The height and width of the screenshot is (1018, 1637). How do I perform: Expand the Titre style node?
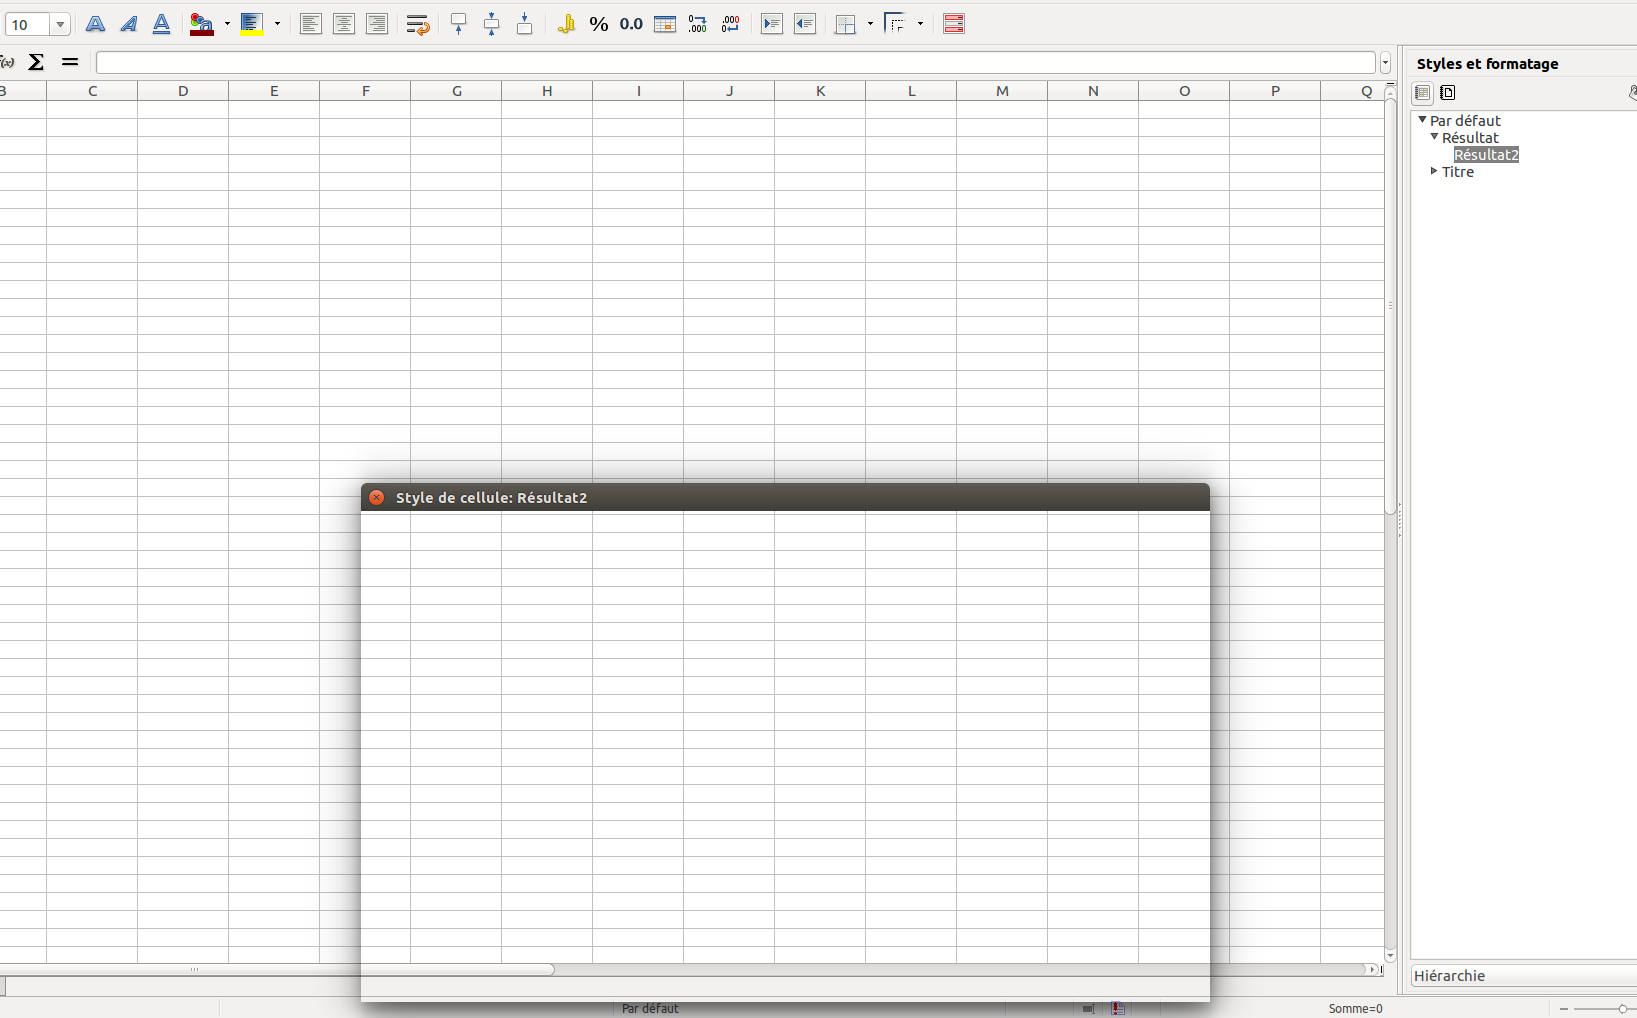(1434, 171)
